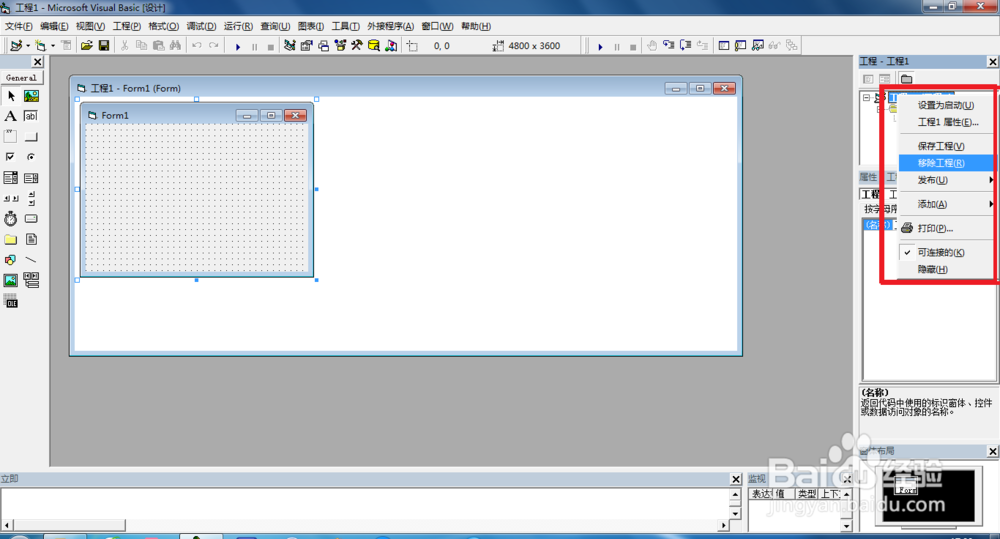
Task: Open the 外接程序(A) menu
Action: [390, 26]
